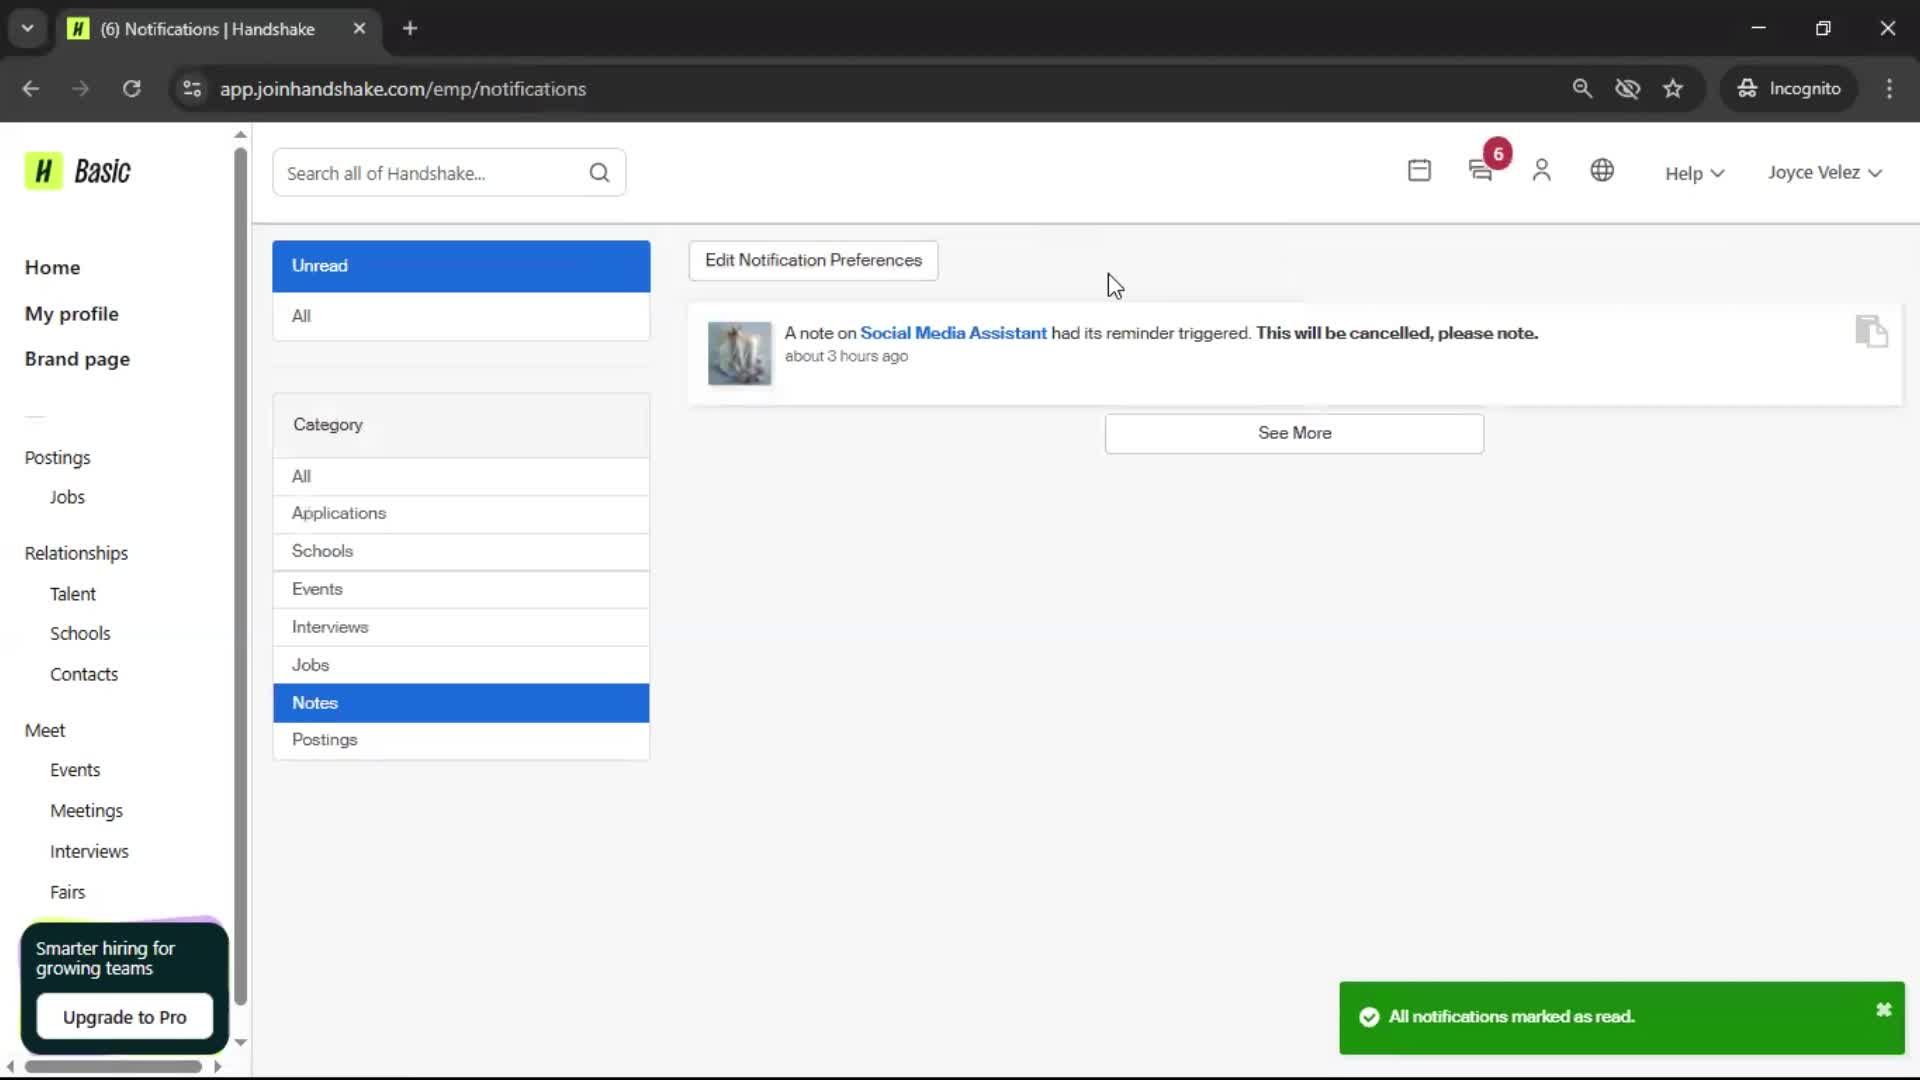Viewport: 1920px width, 1080px height.
Task: Filter notifications by Schools category
Action: (x=461, y=552)
